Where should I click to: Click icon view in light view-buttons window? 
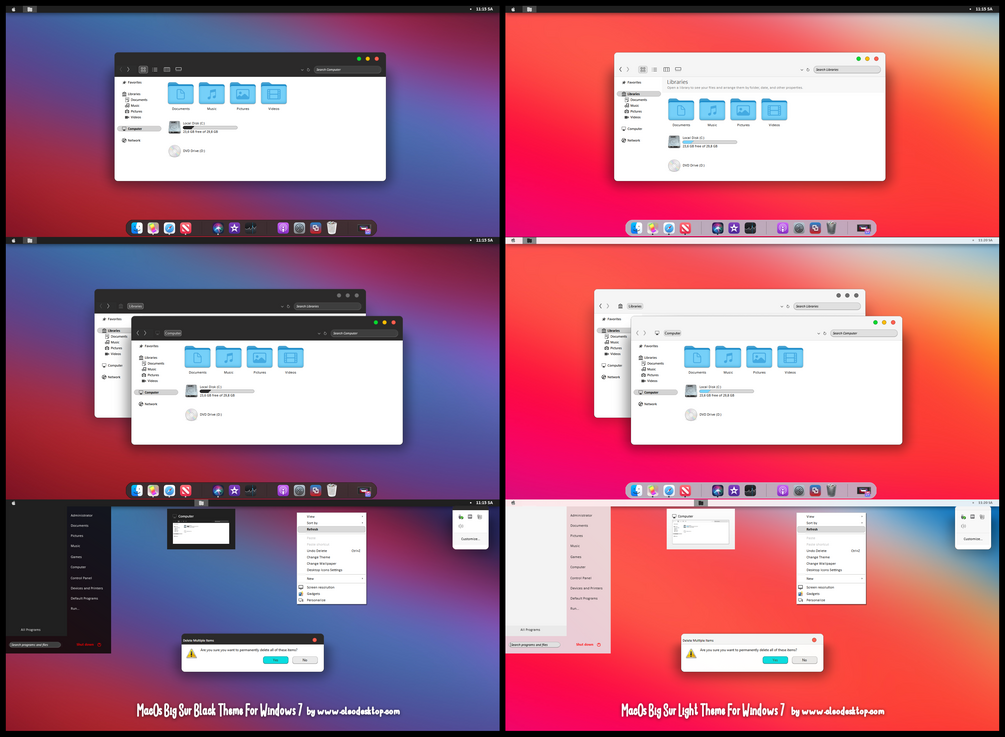tap(643, 69)
